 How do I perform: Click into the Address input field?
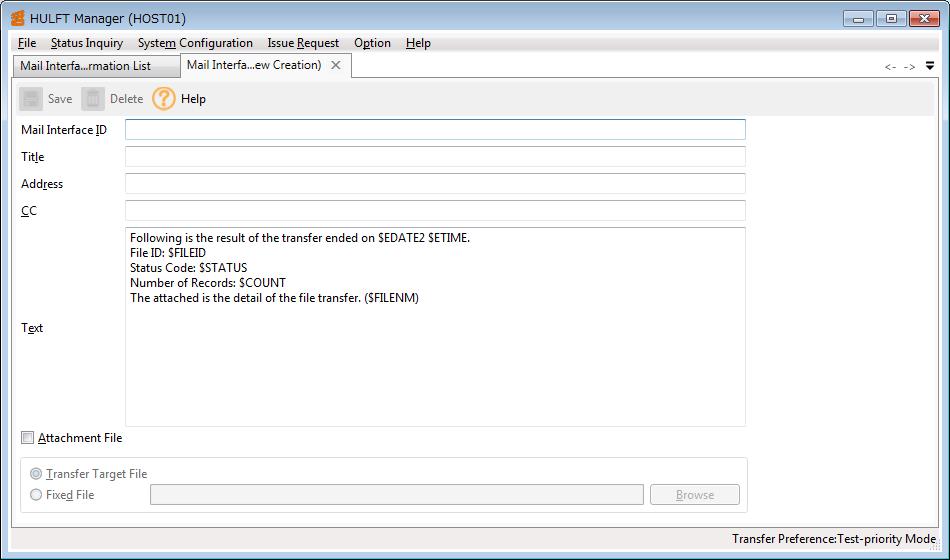435,184
